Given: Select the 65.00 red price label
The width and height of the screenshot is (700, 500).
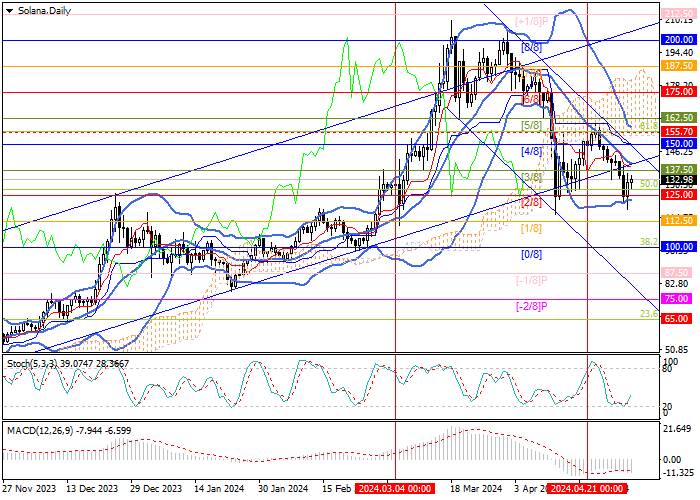Looking at the screenshot, I should [x=678, y=318].
